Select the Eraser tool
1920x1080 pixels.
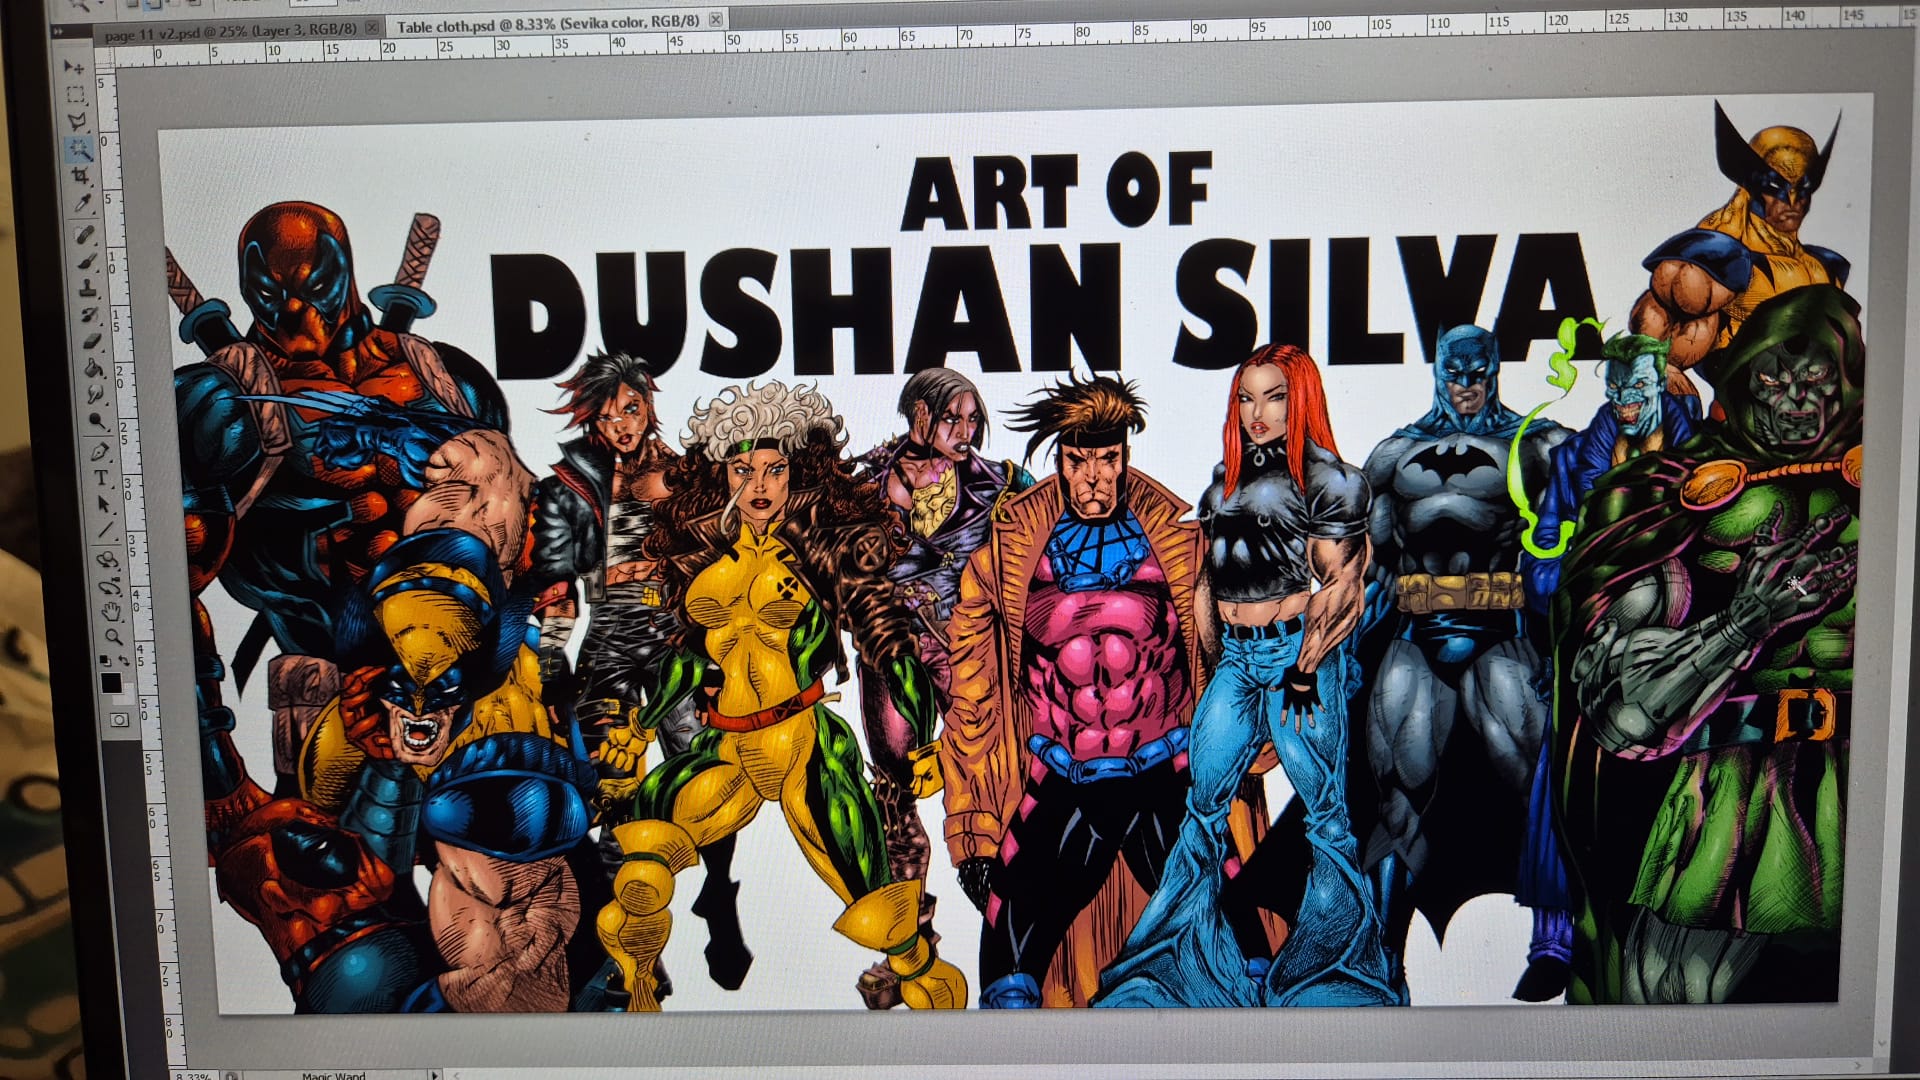click(x=92, y=341)
